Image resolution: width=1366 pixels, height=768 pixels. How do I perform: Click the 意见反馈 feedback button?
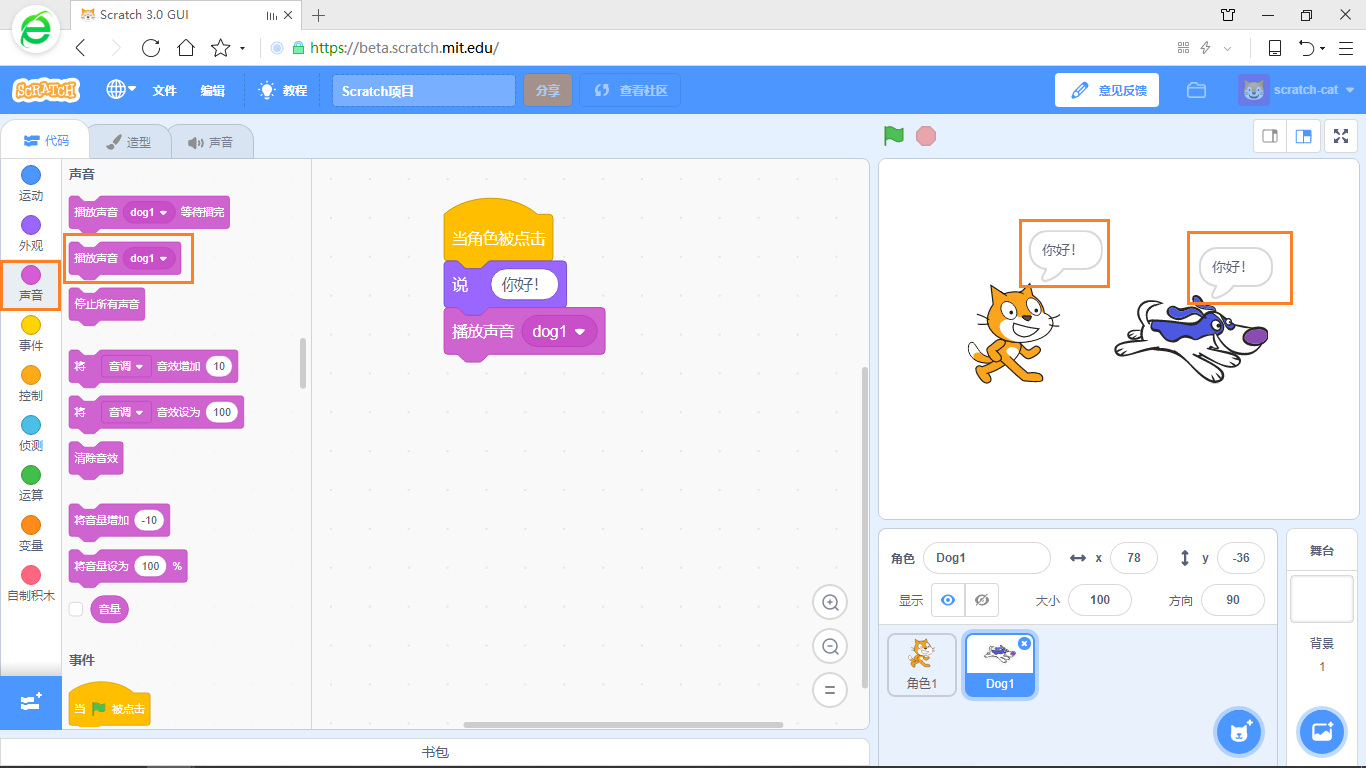(x=1107, y=90)
